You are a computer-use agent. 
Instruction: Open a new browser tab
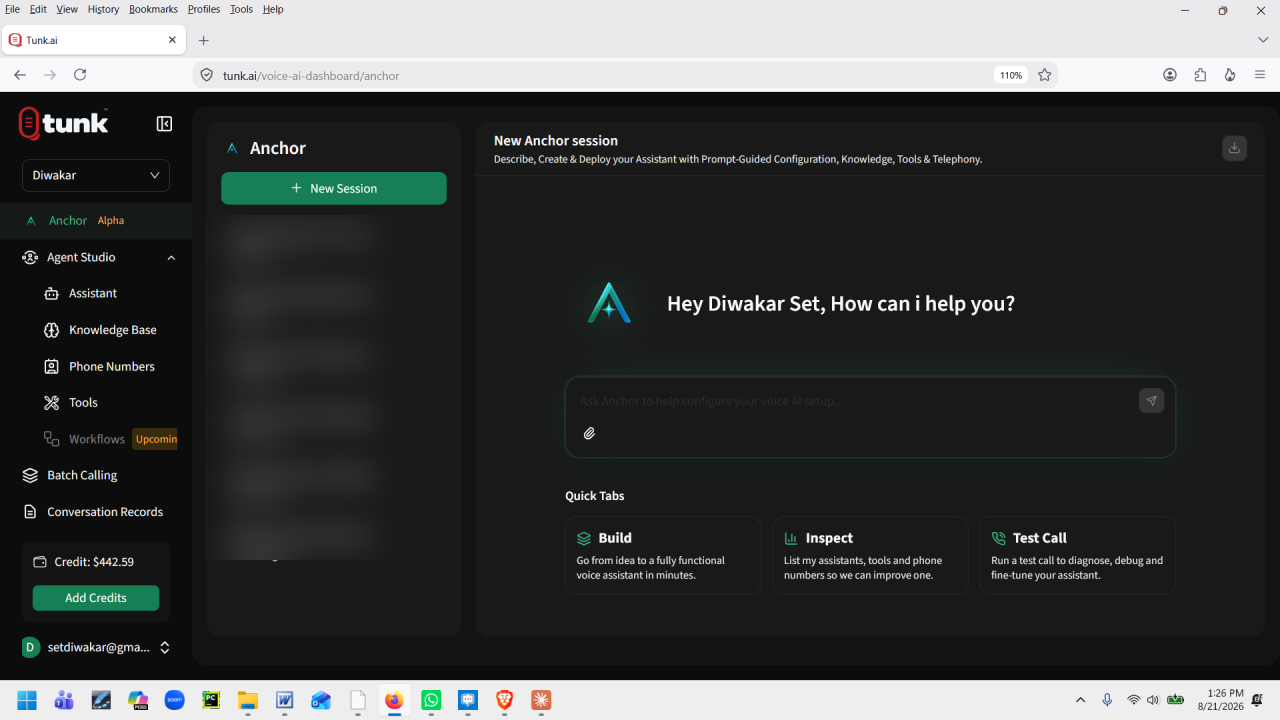click(x=204, y=40)
